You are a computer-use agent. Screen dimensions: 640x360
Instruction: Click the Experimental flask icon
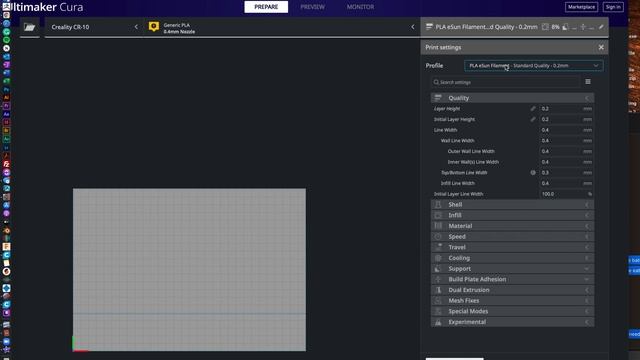click(438, 322)
